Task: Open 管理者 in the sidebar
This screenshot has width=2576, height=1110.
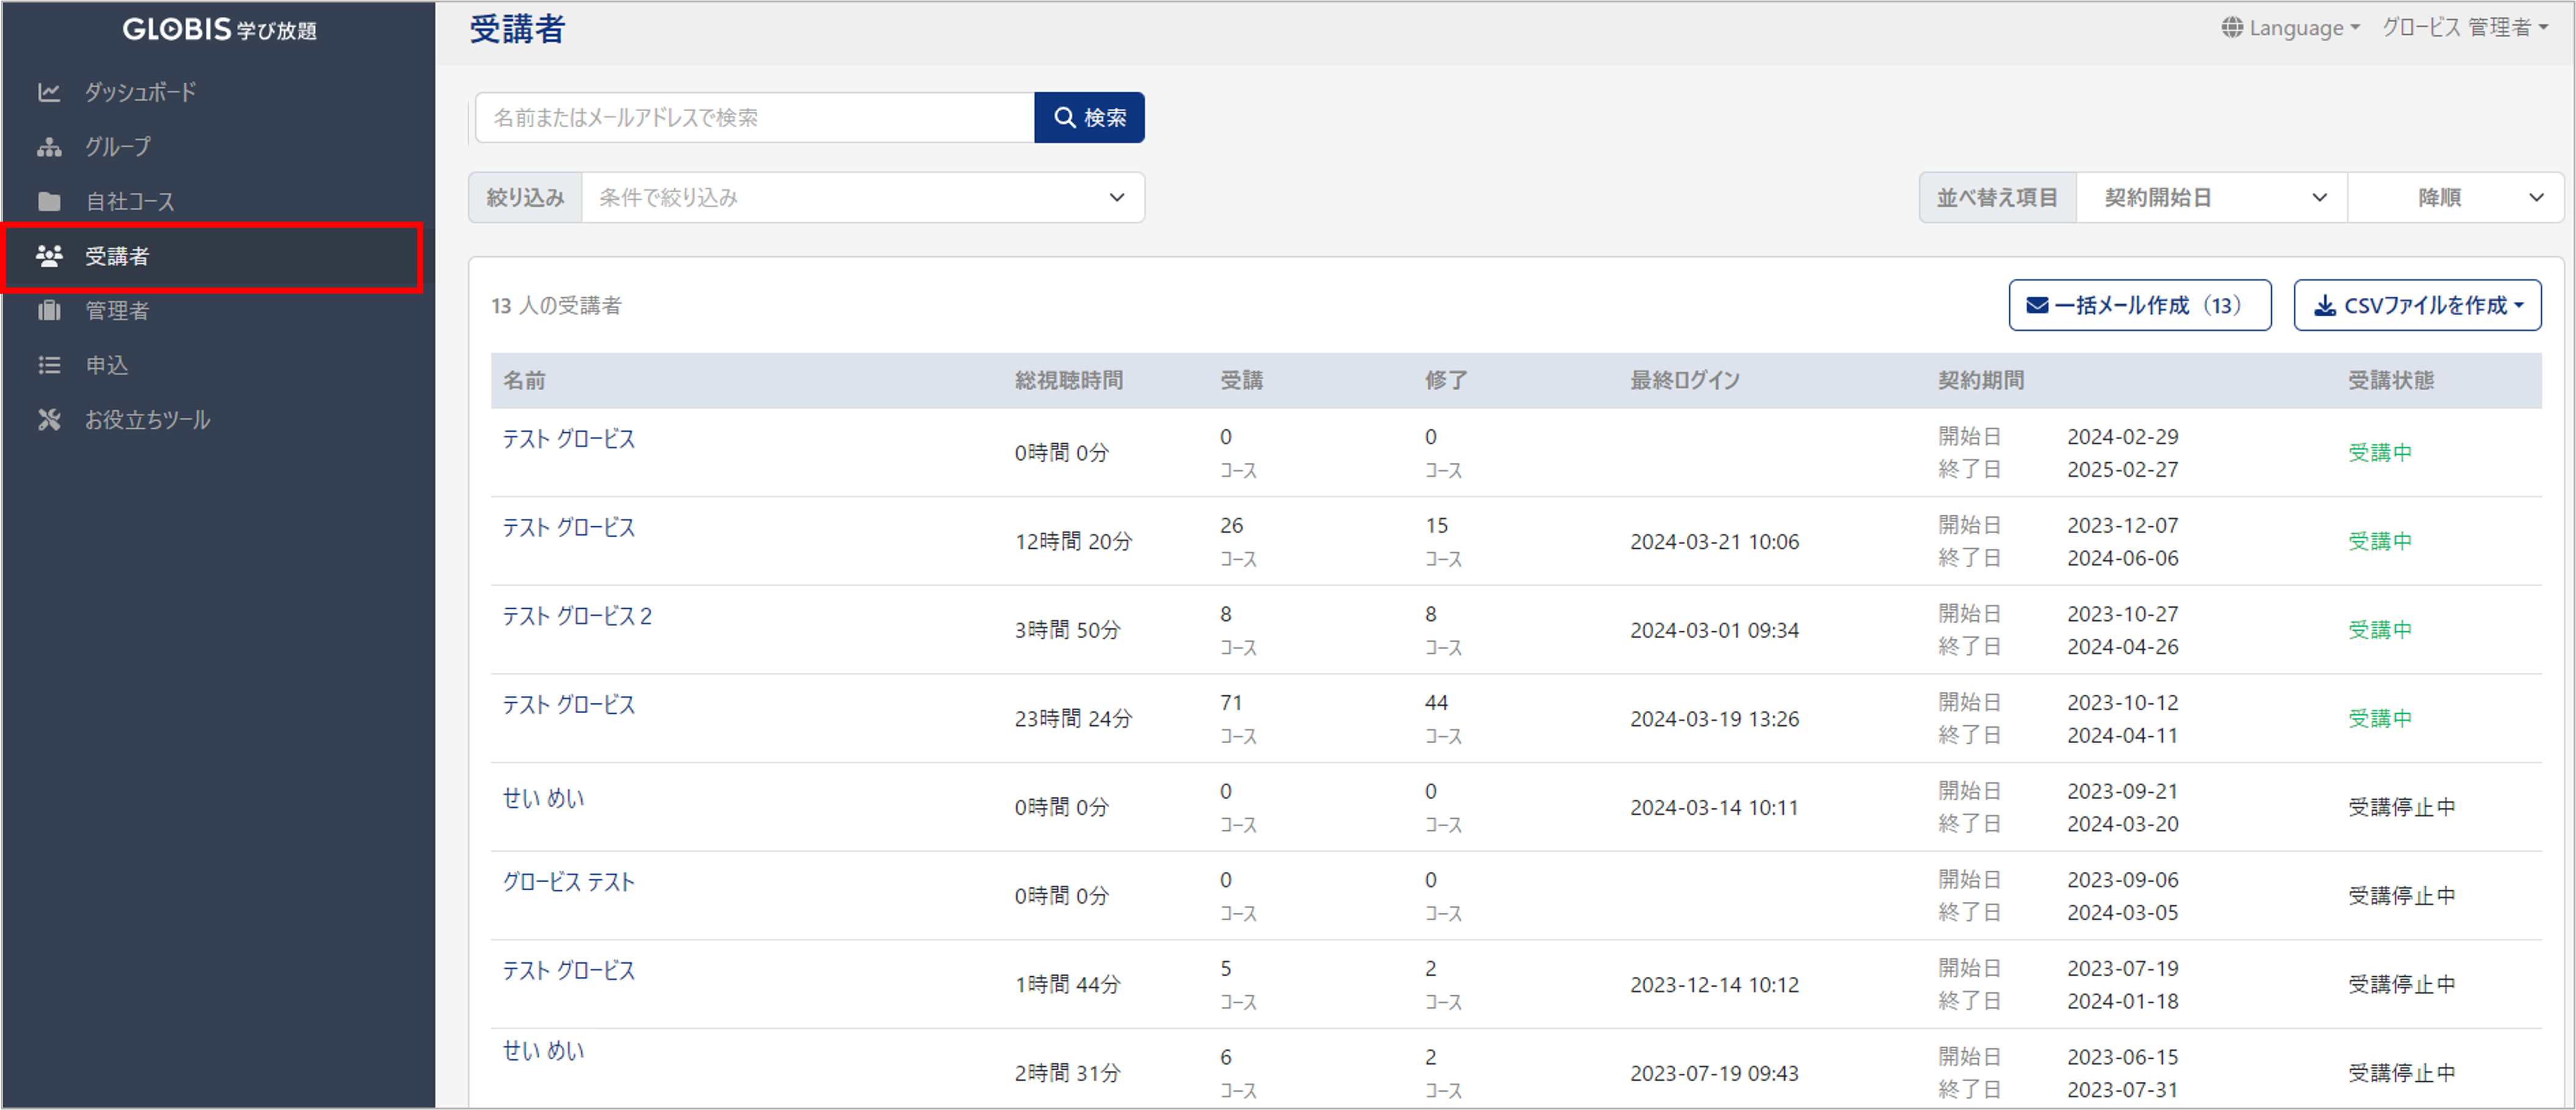Action: (x=117, y=310)
